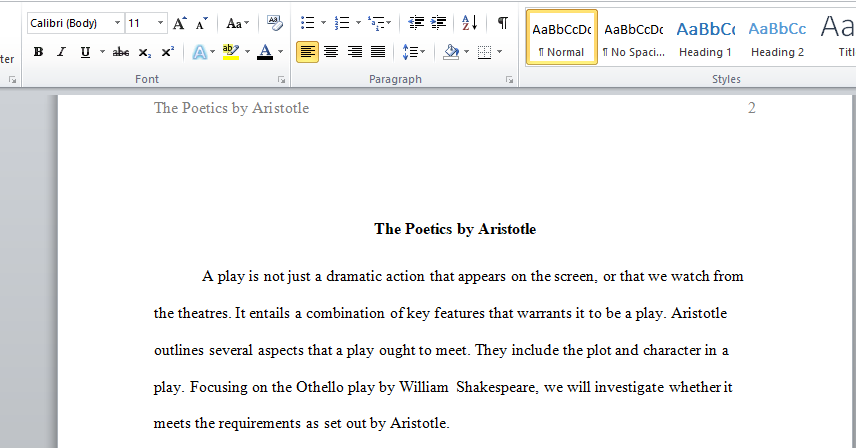Open the Shading dropdown arrow
This screenshot has height=448, width=856.
[467, 52]
